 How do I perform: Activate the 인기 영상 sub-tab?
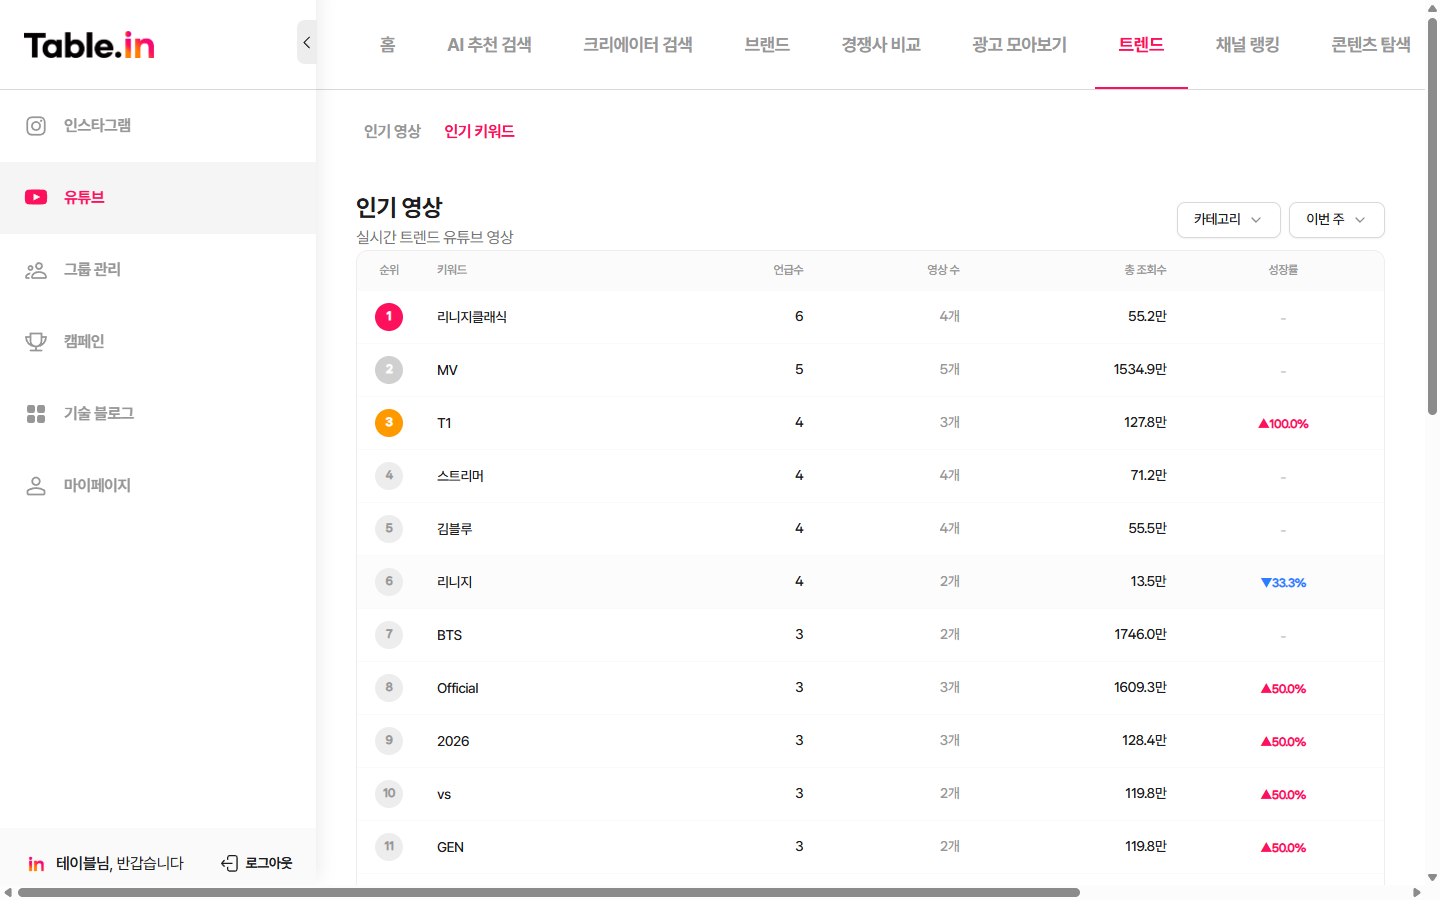tap(391, 130)
